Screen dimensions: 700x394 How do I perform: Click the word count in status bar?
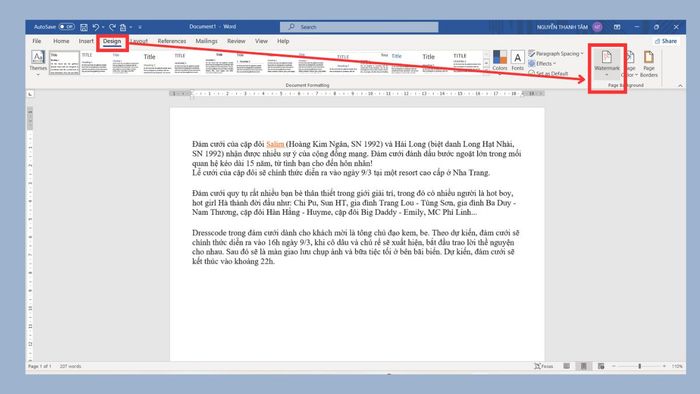[x=71, y=366]
